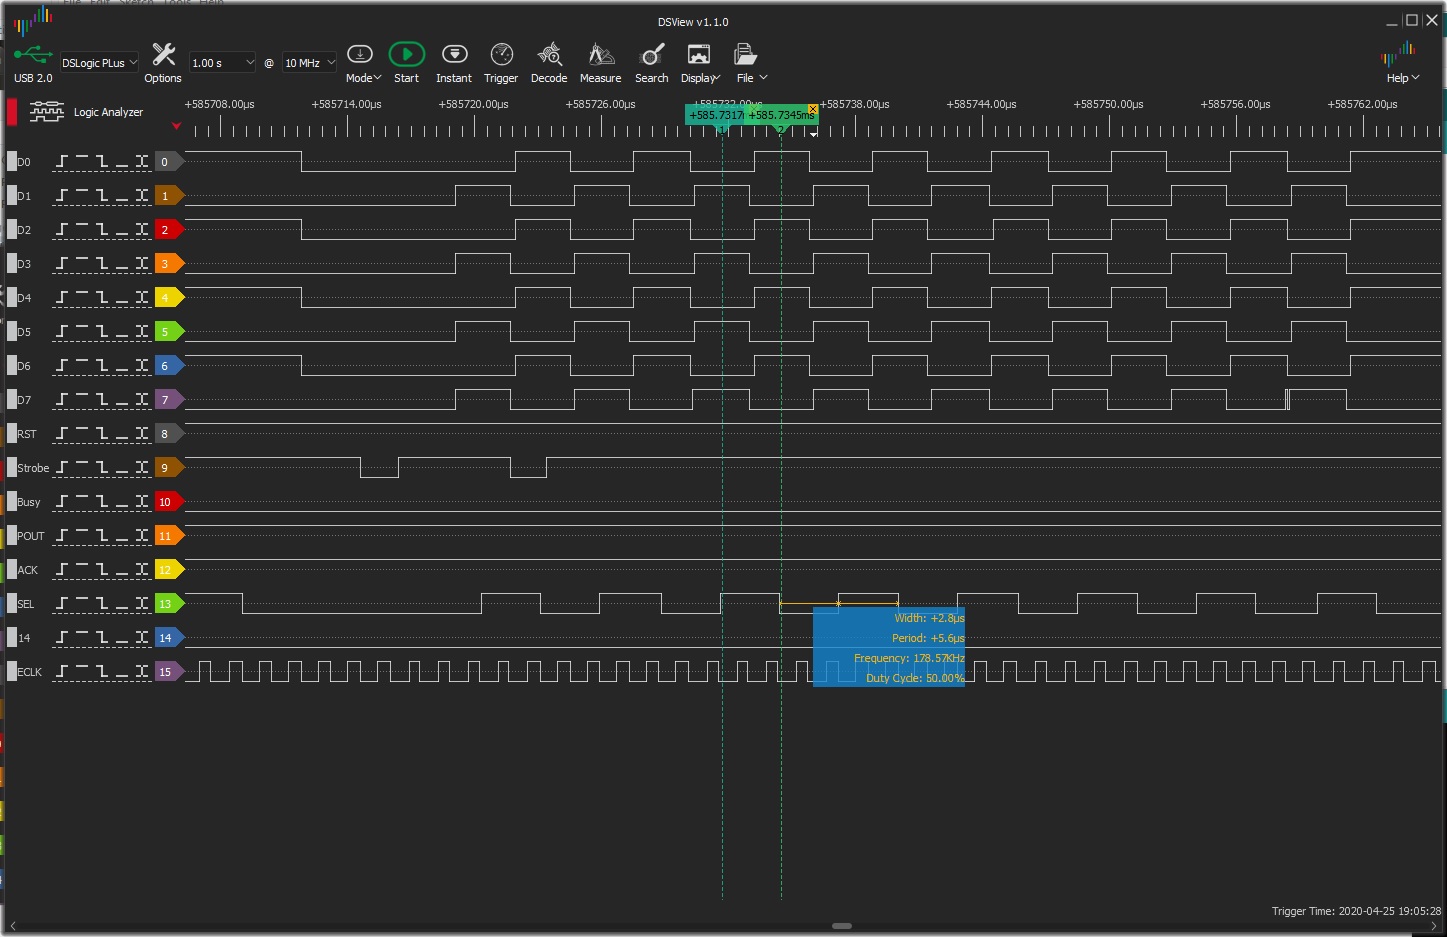This screenshot has width=1447, height=937.
Task: Click the DSView logo at top left
Action: point(33,19)
